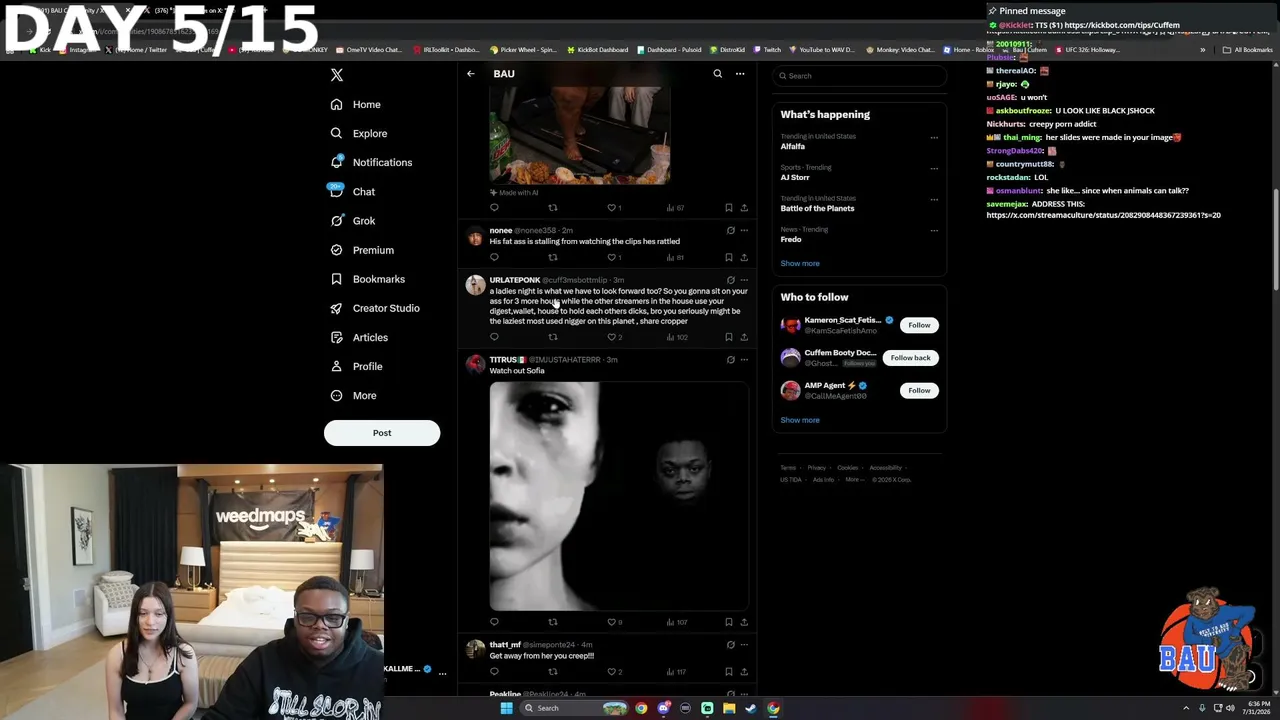Open more options for AJ Storr trend
The width and height of the screenshot is (1280, 720).
tap(934, 169)
